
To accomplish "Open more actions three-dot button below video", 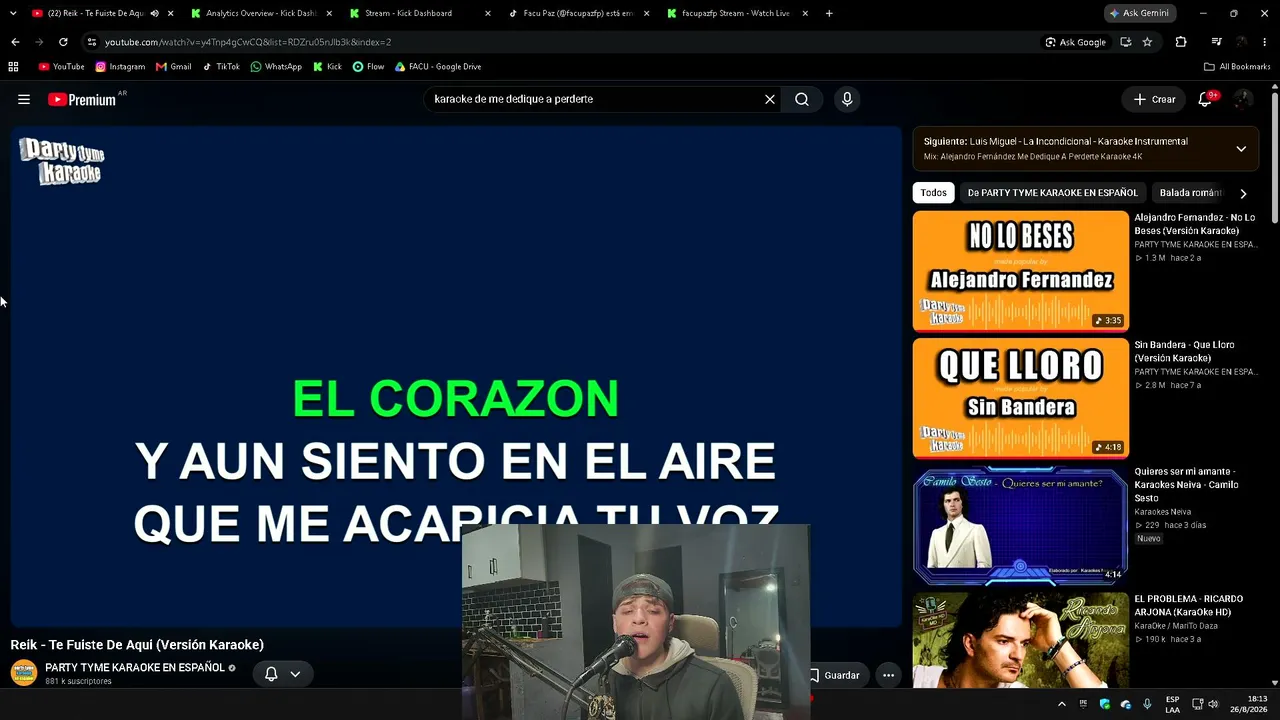I will (888, 675).
